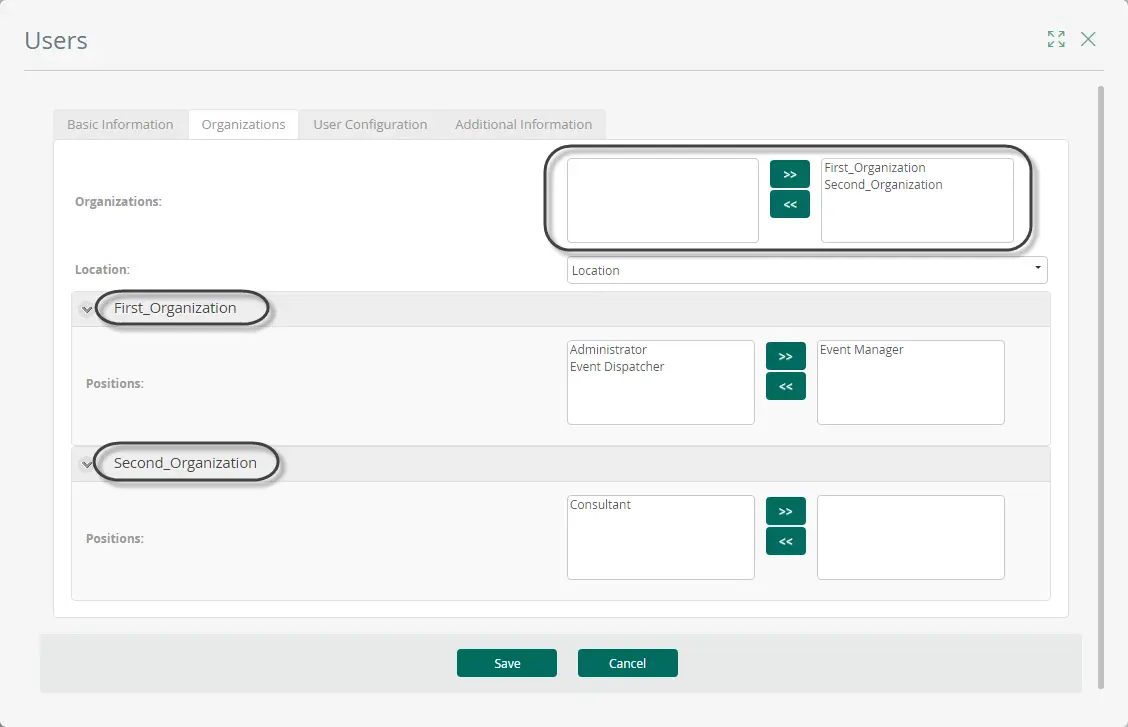
Task: Open the Location dropdown
Action: coord(807,270)
